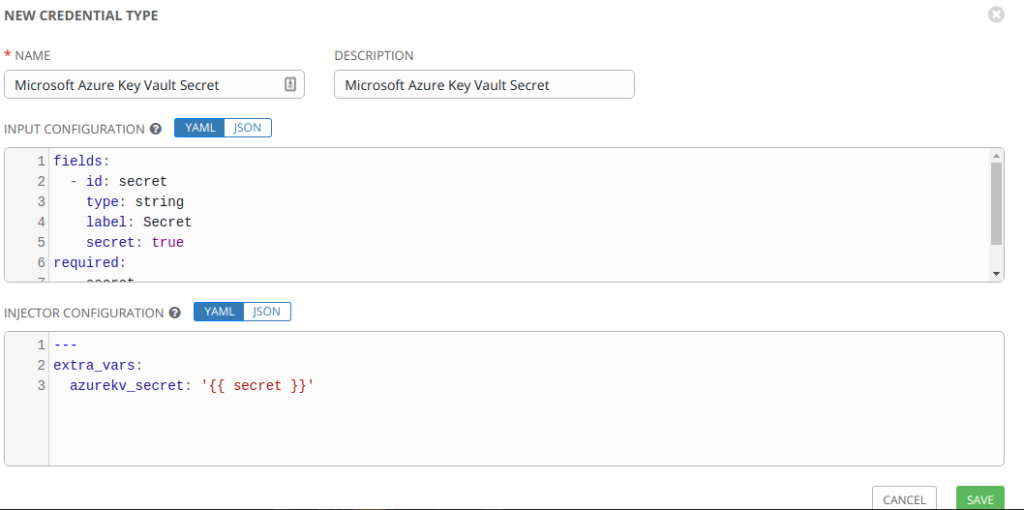Open the Input Configuration help tooltip icon

pyautogui.click(x=156, y=129)
